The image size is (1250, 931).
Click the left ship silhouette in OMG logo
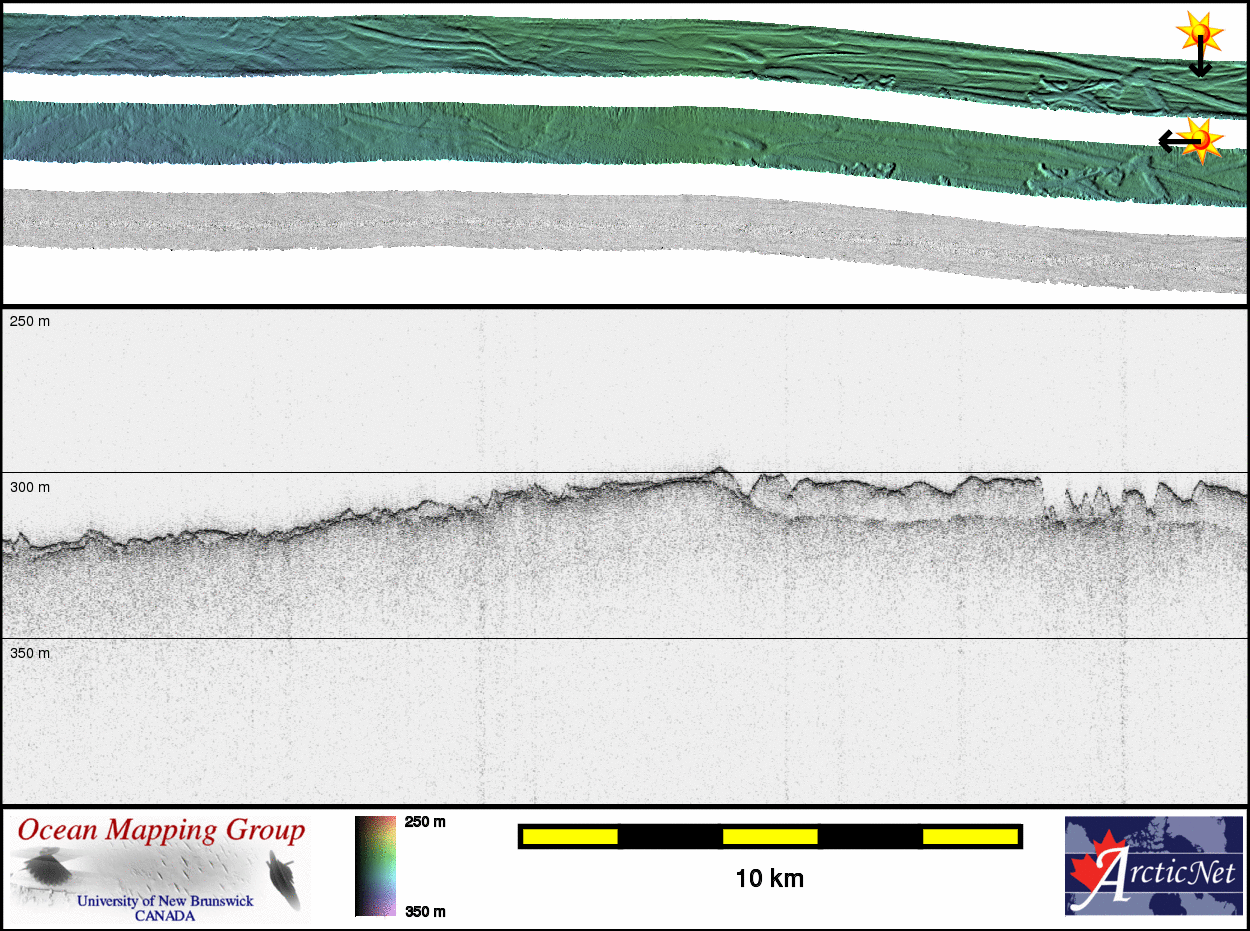44,866
